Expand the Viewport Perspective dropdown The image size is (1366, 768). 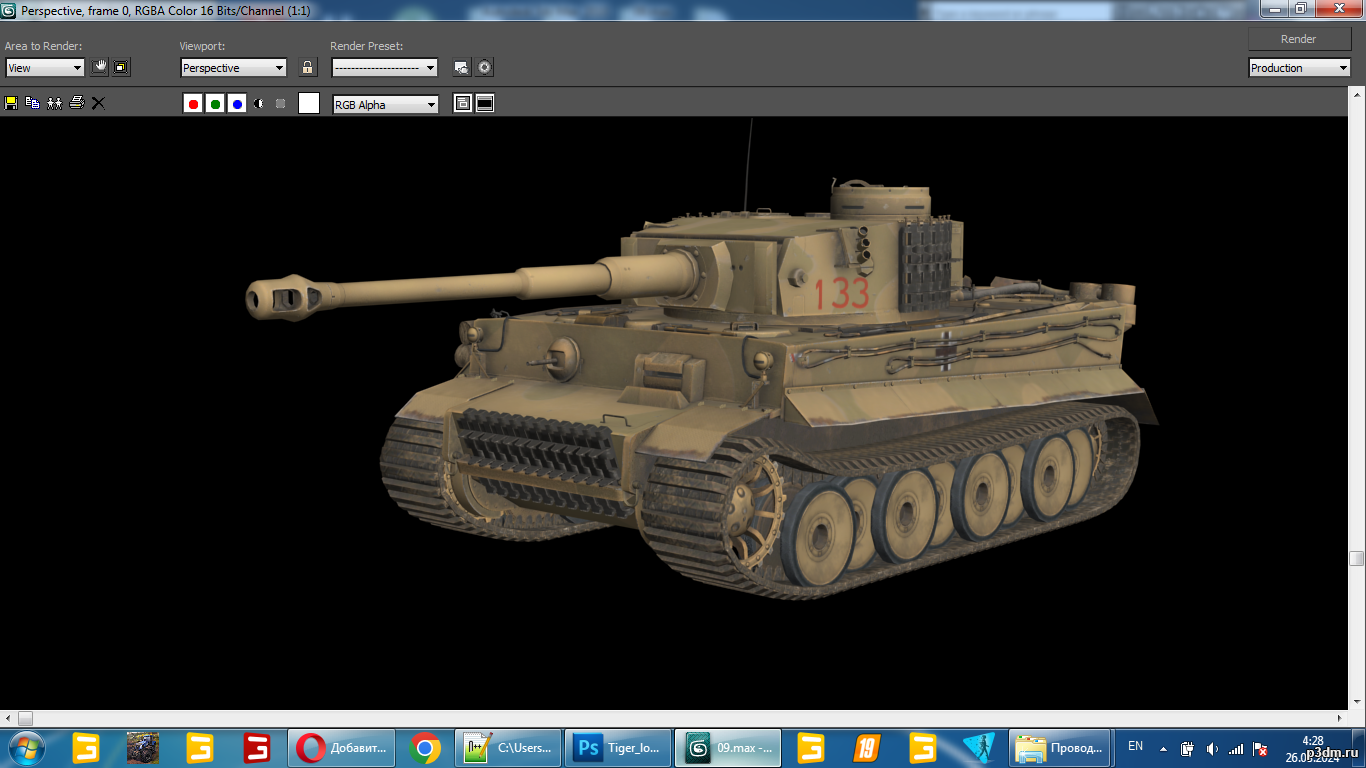(234, 68)
